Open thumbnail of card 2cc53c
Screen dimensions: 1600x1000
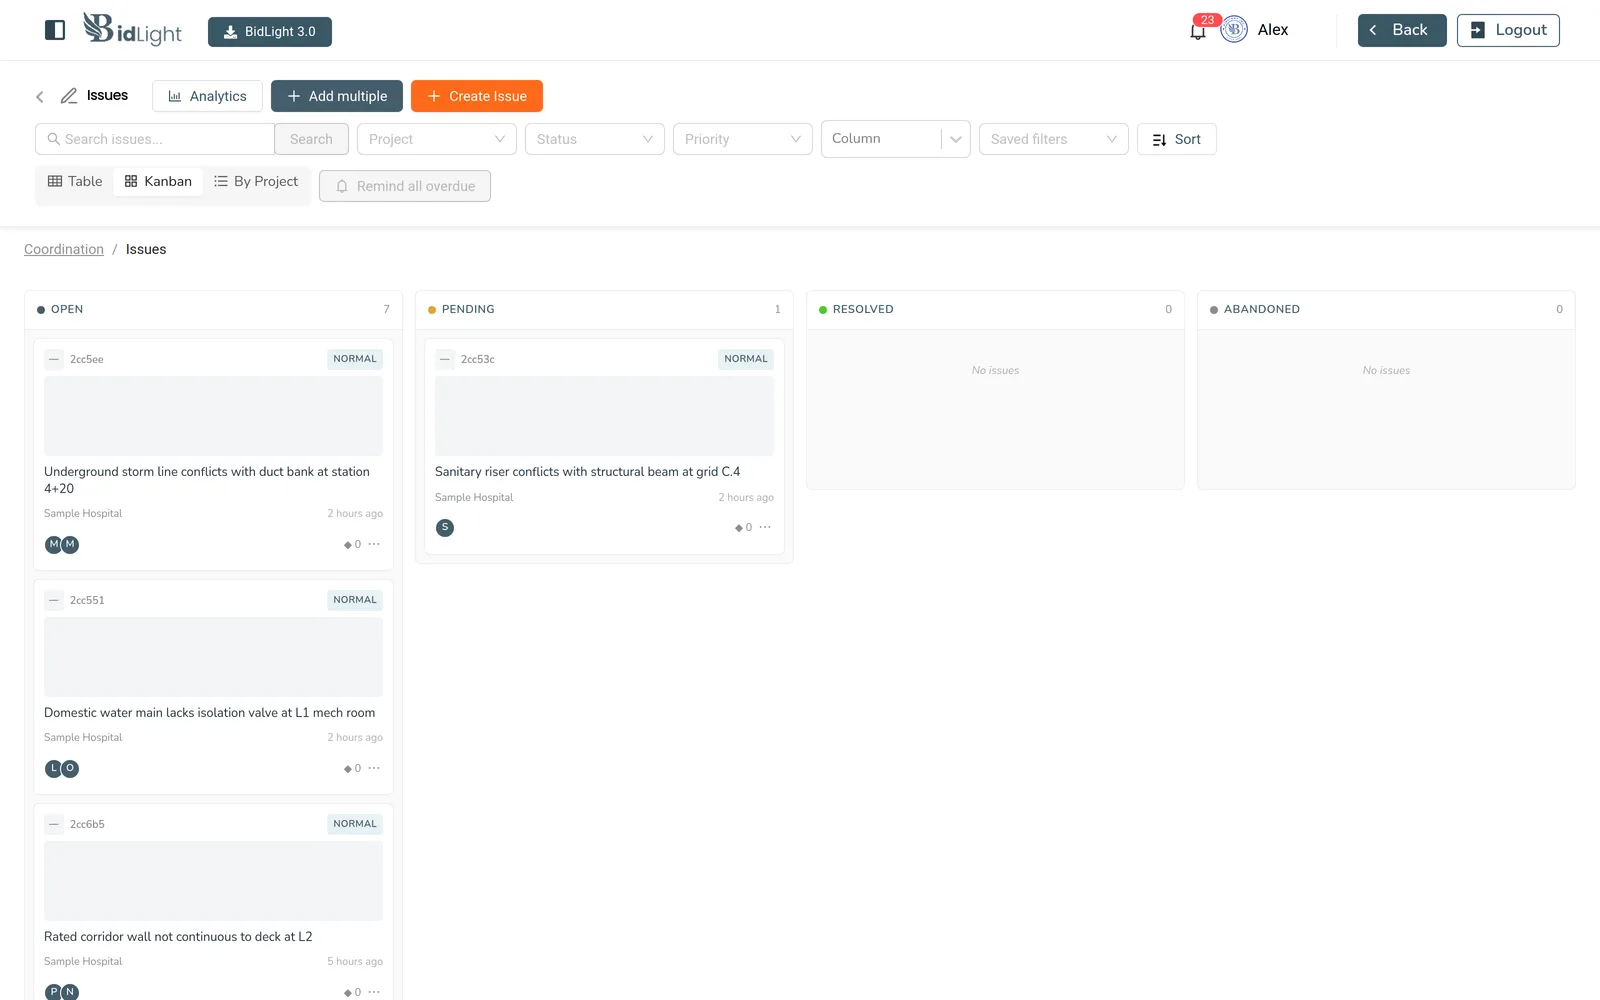[x=604, y=416]
